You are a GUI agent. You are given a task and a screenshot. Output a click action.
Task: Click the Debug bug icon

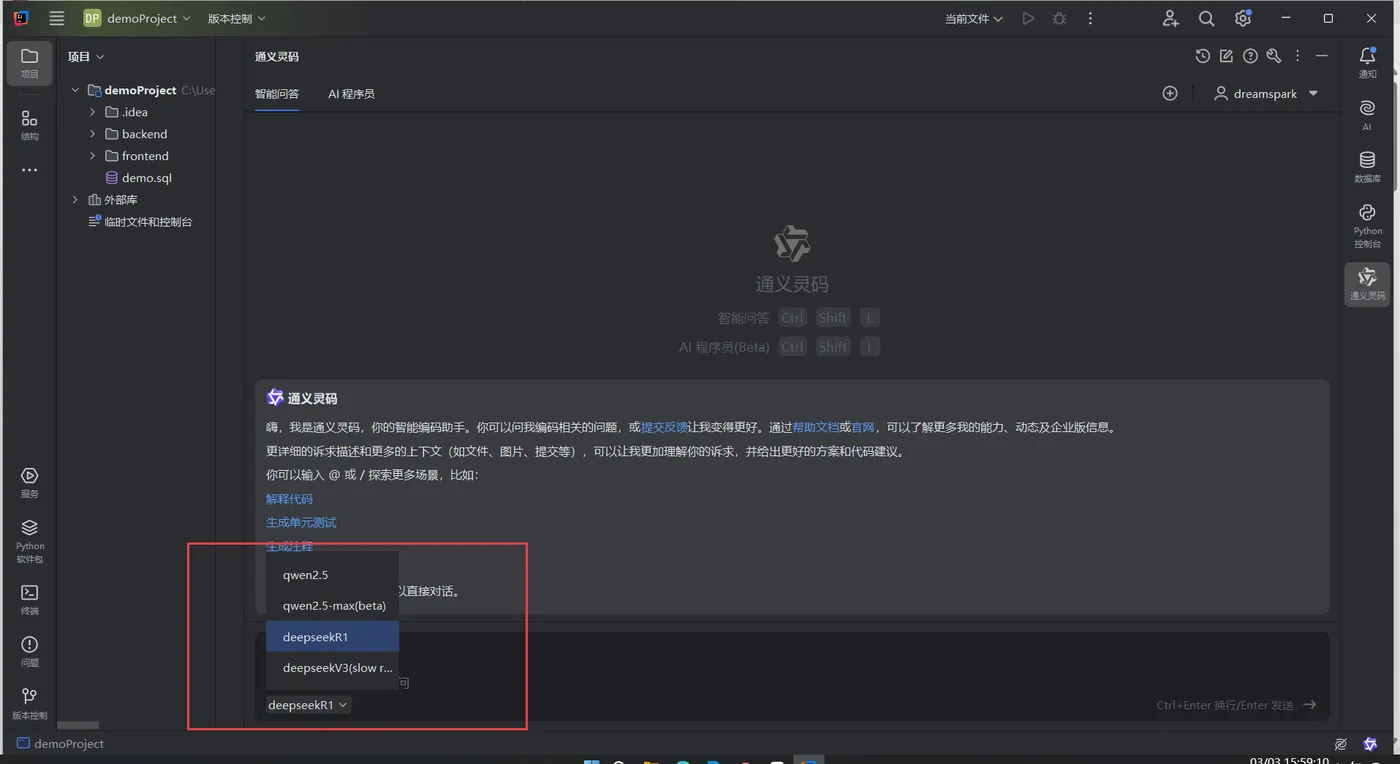pos(1059,18)
